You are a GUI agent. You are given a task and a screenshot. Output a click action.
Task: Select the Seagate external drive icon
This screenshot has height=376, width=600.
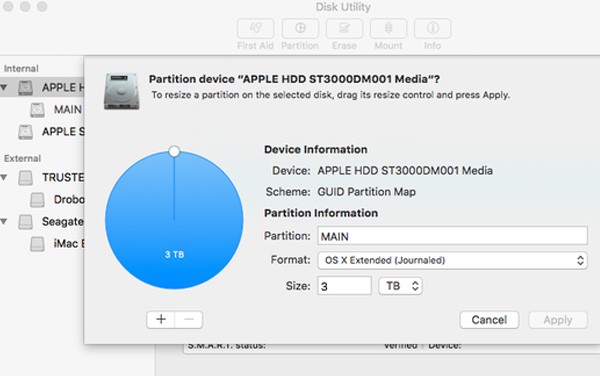pyautogui.click(x=26, y=222)
